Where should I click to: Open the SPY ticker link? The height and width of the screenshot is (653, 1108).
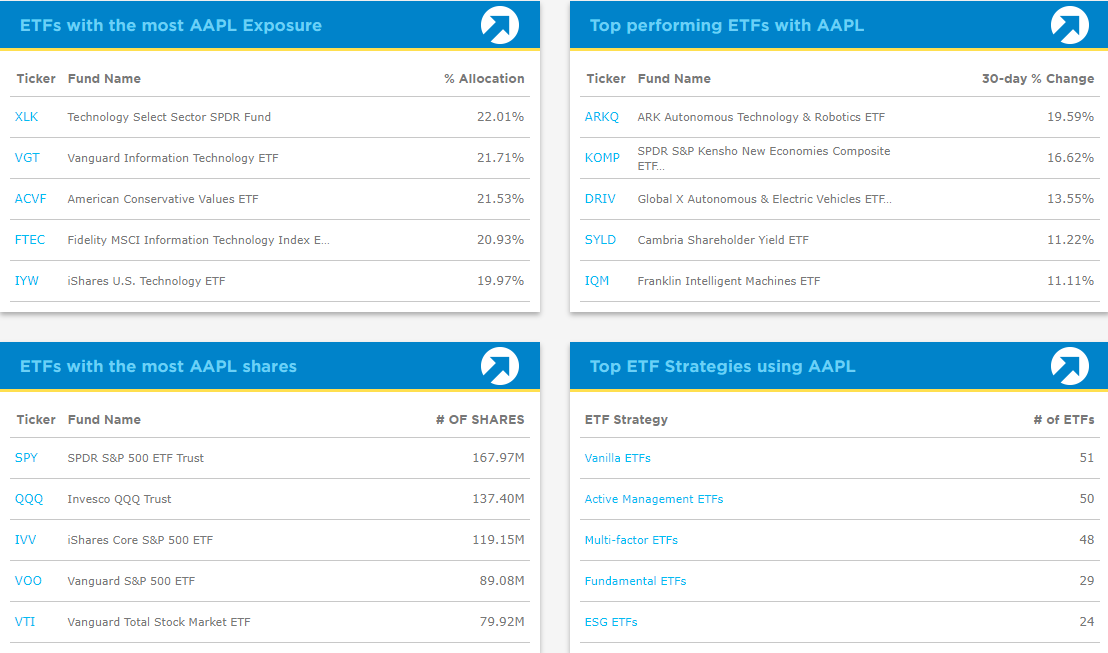tap(26, 458)
